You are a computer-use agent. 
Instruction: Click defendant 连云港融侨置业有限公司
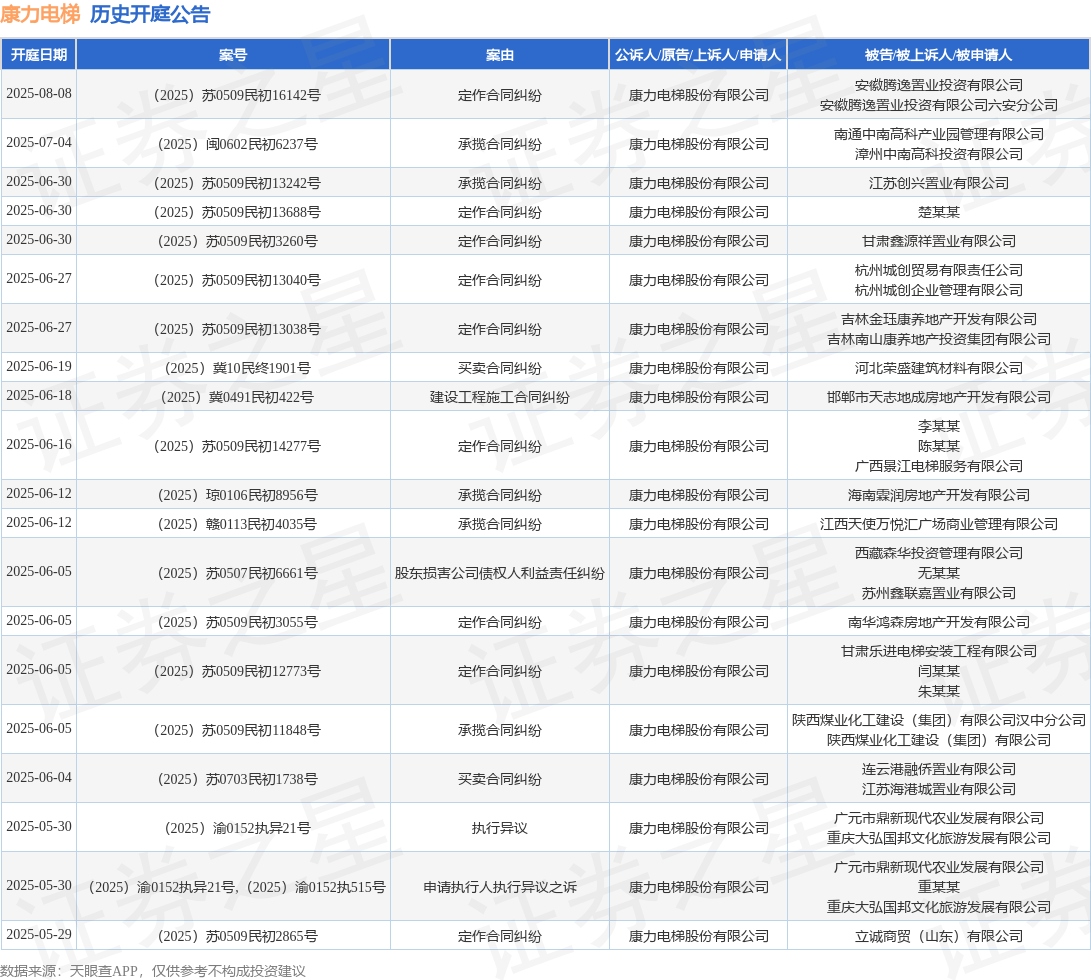(939, 770)
